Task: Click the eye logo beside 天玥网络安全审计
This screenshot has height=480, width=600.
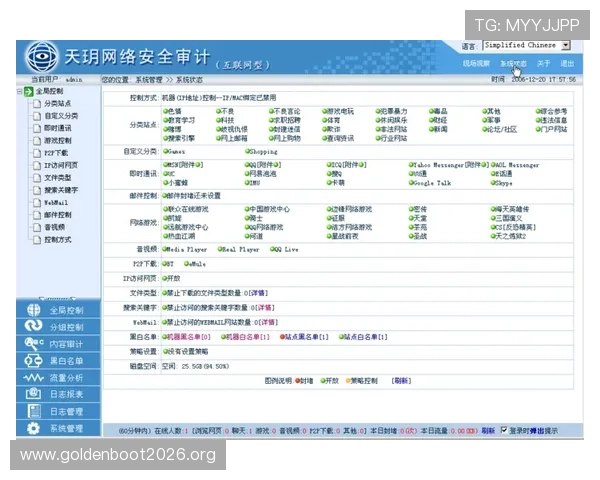Action: pos(42,57)
